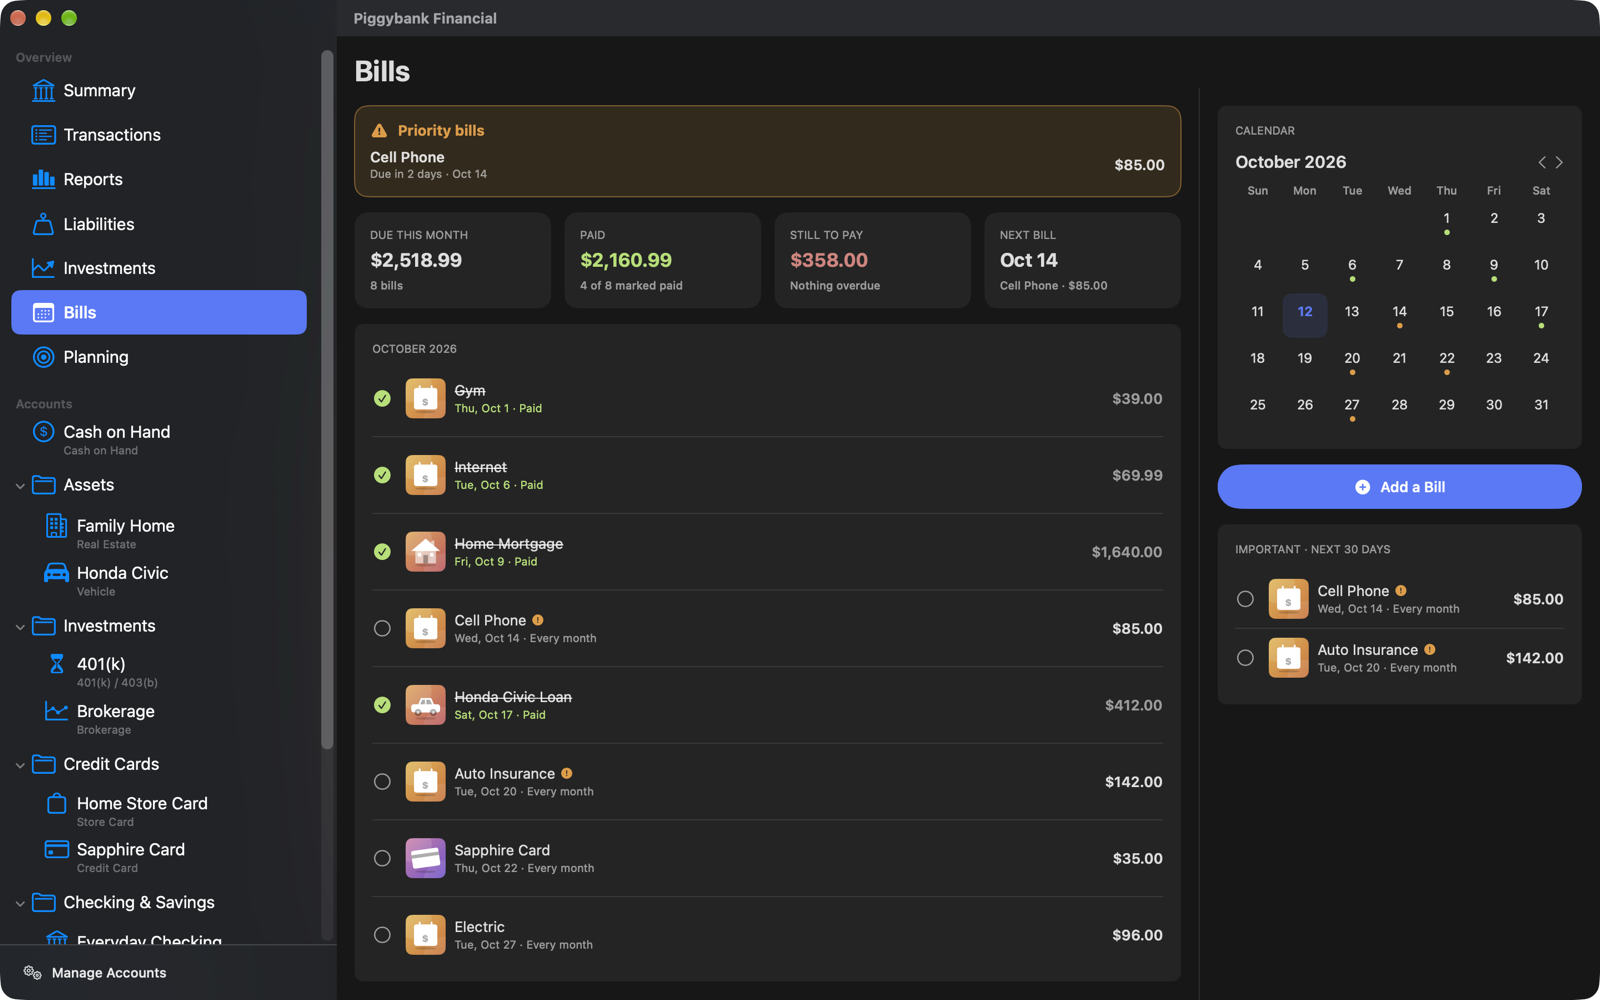Unmark the Internet bill as paid
Image resolution: width=1600 pixels, height=1000 pixels.
382,475
